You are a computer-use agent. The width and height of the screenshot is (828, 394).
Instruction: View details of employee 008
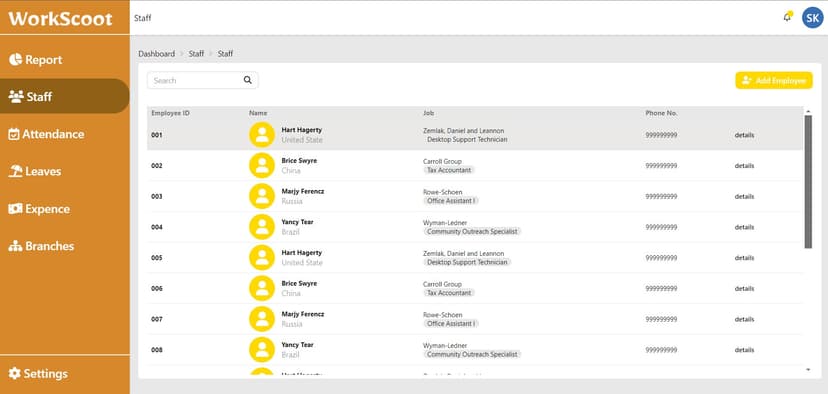coord(744,350)
